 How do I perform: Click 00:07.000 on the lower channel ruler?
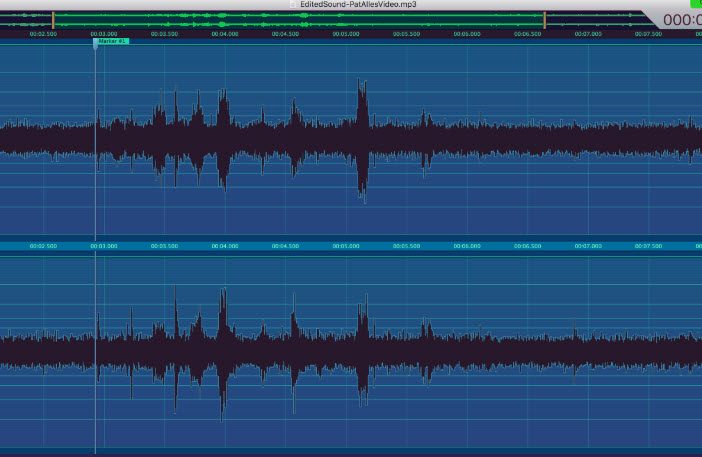(x=588, y=246)
